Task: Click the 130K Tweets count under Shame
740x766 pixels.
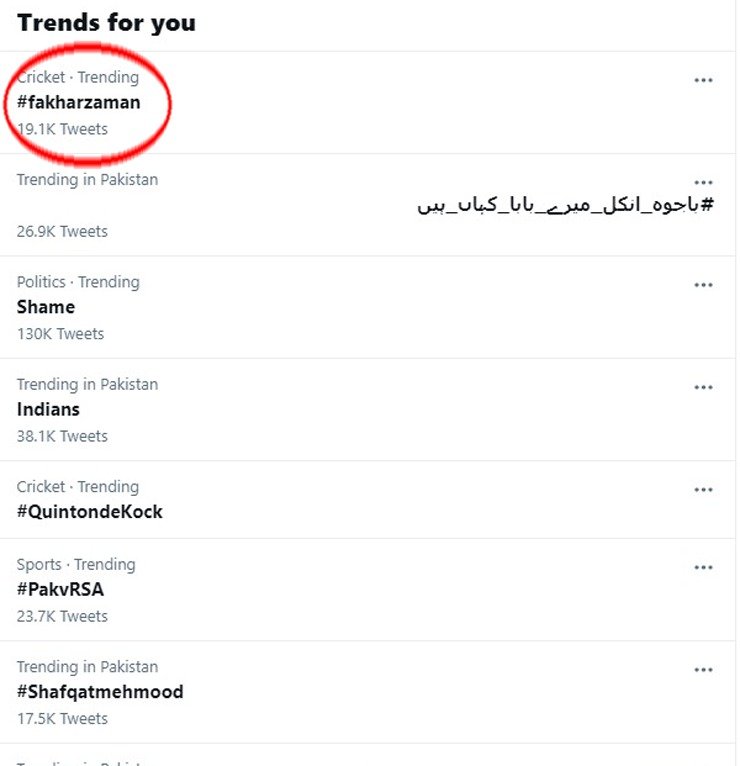Action: pos(60,334)
